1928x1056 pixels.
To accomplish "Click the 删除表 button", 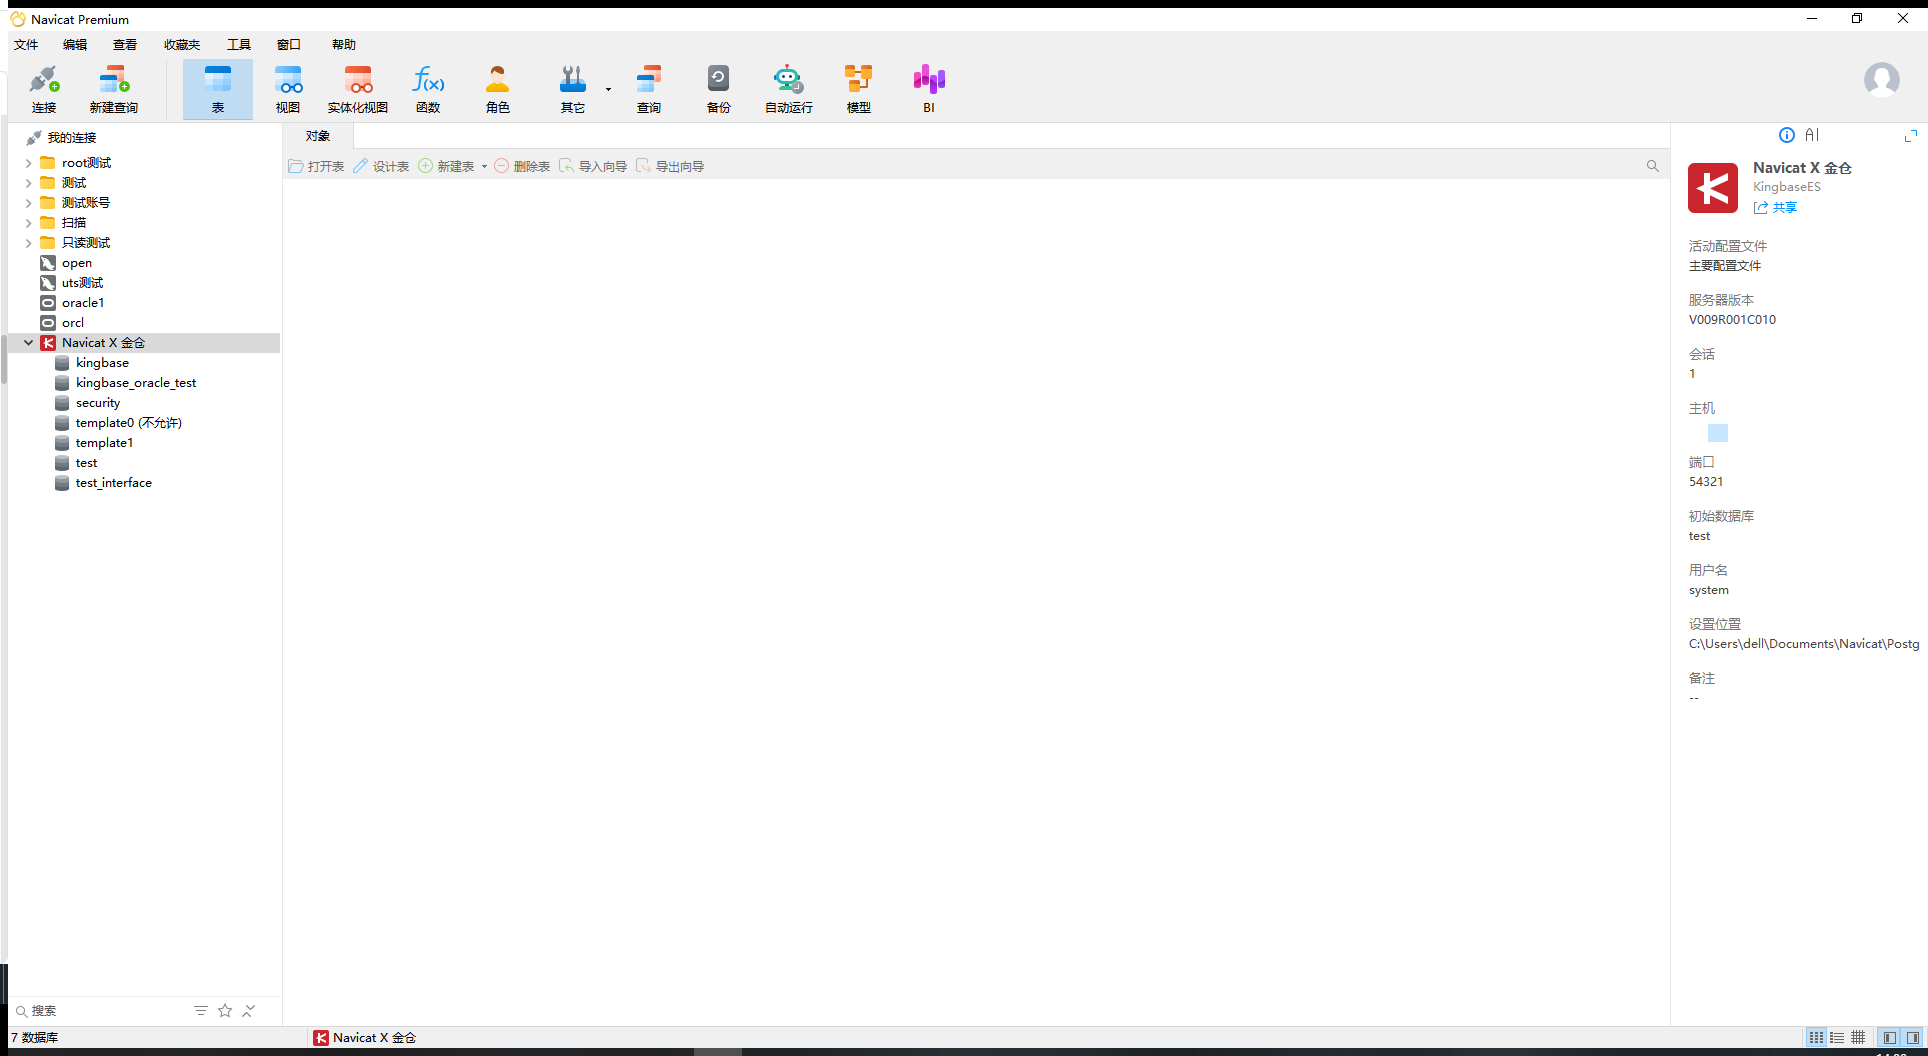I will pyautogui.click(x=522, y=166).
